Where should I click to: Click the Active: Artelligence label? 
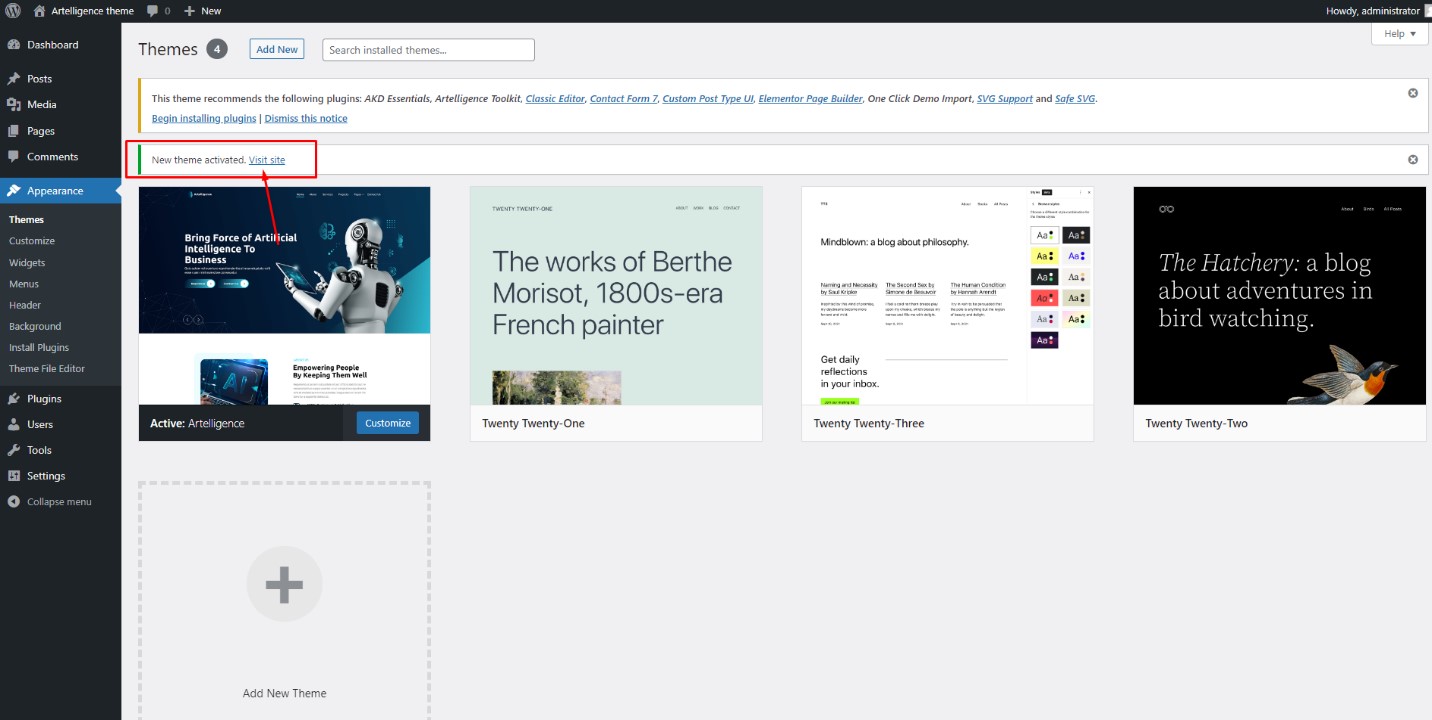[197, 423]
